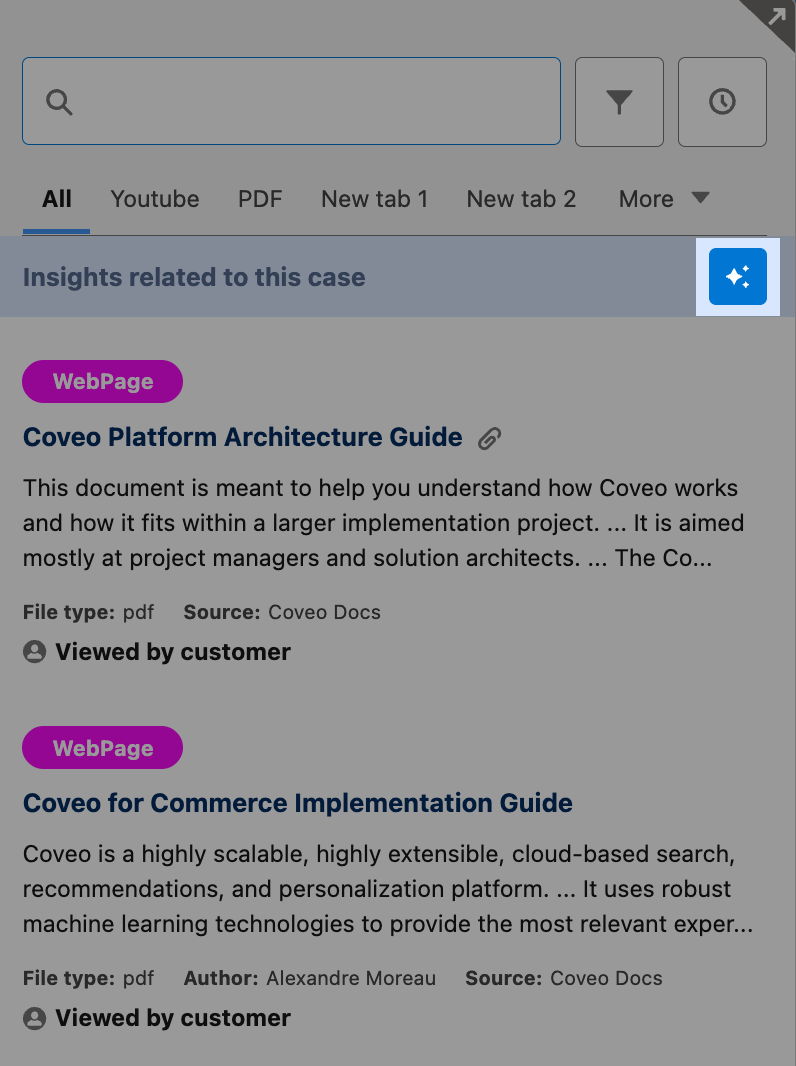Select the All tab

pos(56,199)
